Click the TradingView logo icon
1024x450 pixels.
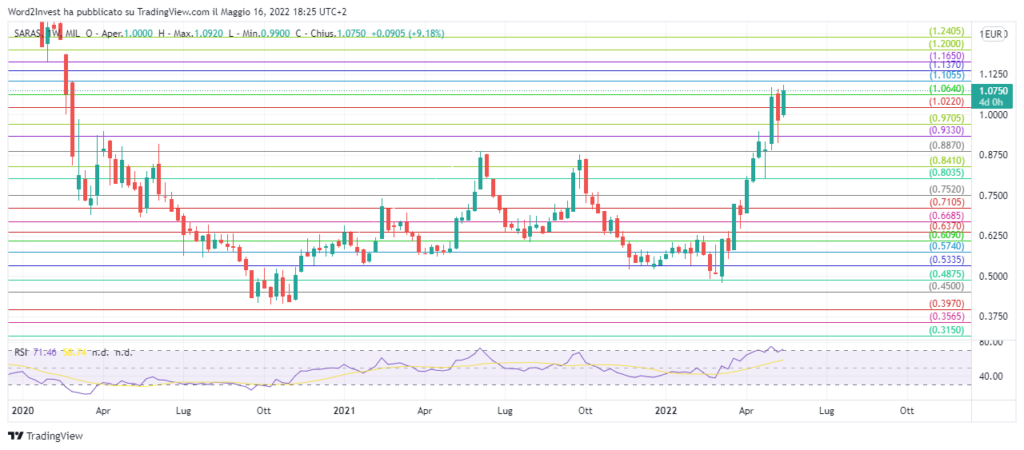(x=14, y=436)
